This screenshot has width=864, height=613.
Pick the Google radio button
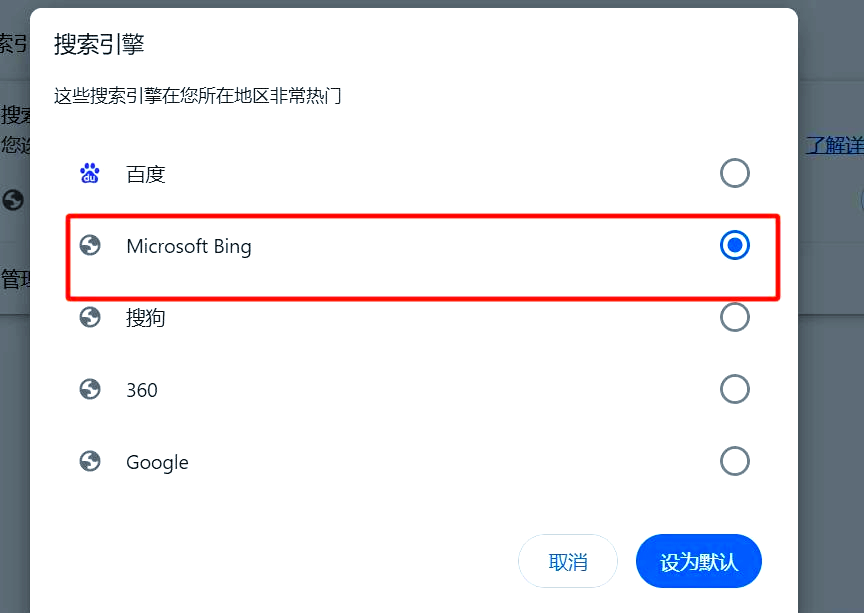point(735,461)
